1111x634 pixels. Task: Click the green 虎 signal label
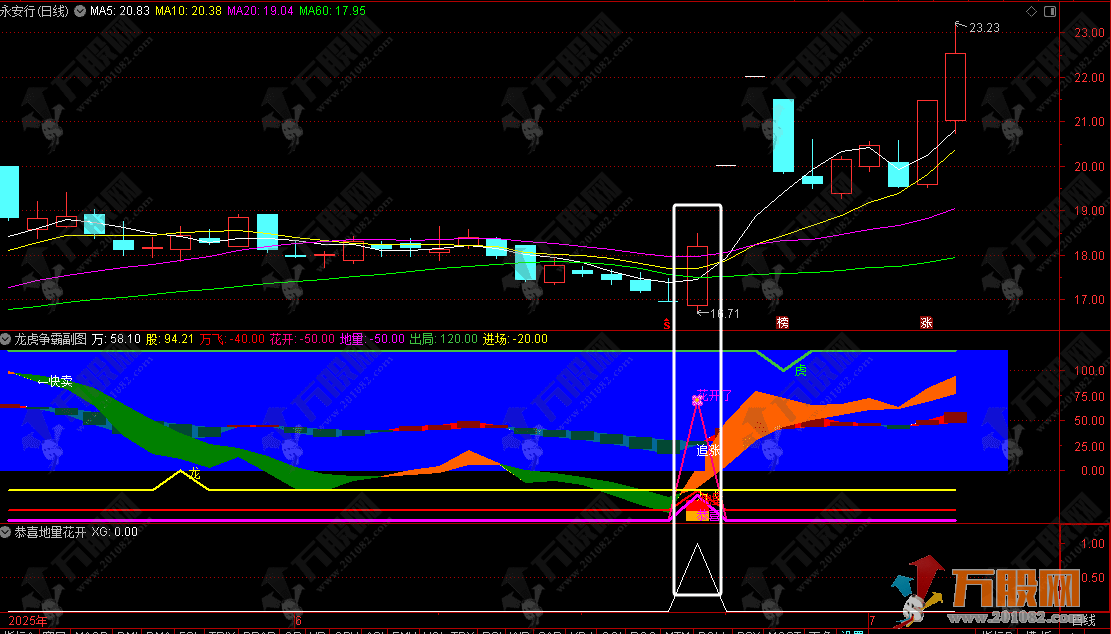(x=801, y=370)
